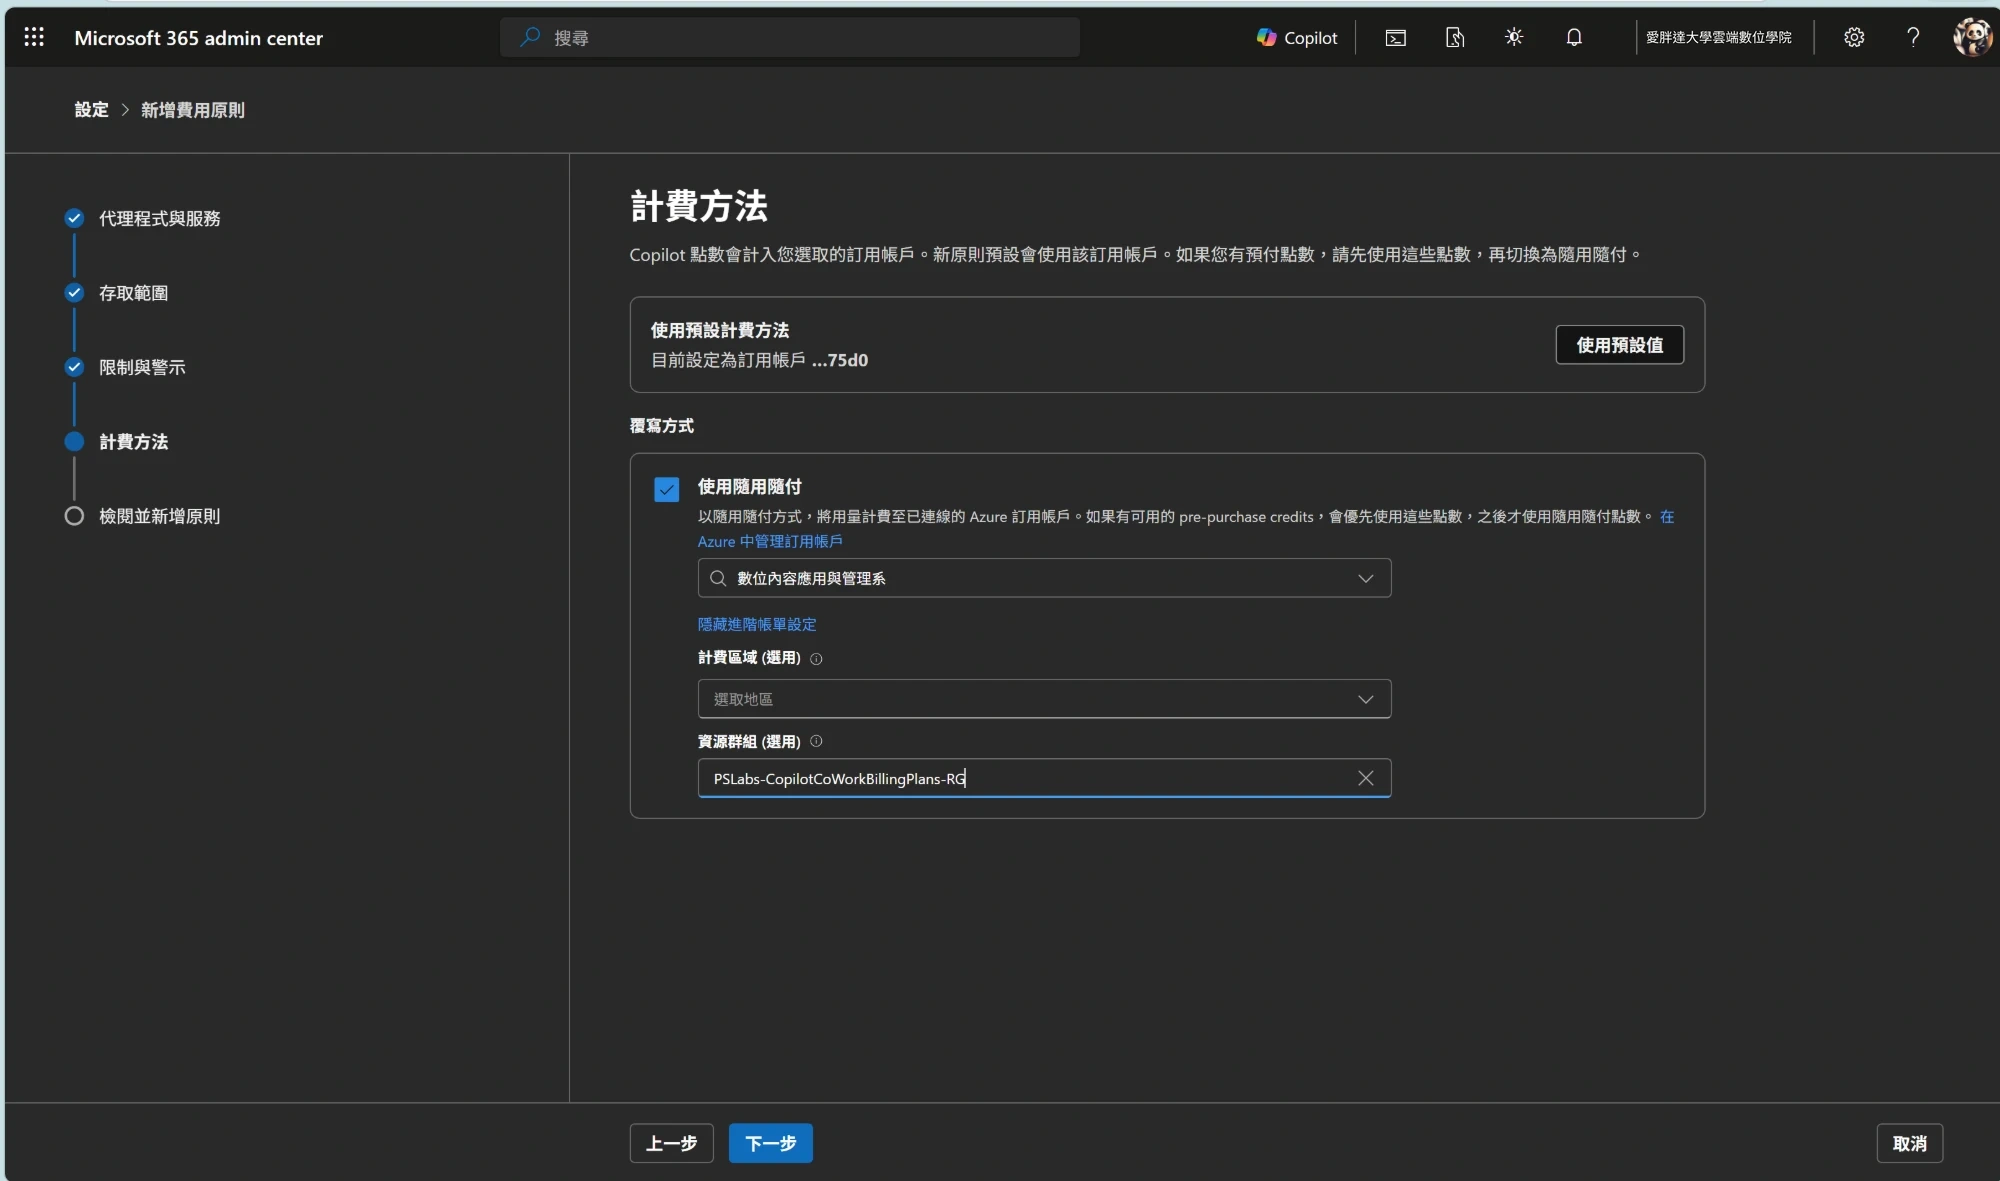Click the 新增費用原則 breadcrumb text

(x=192, y=110)
